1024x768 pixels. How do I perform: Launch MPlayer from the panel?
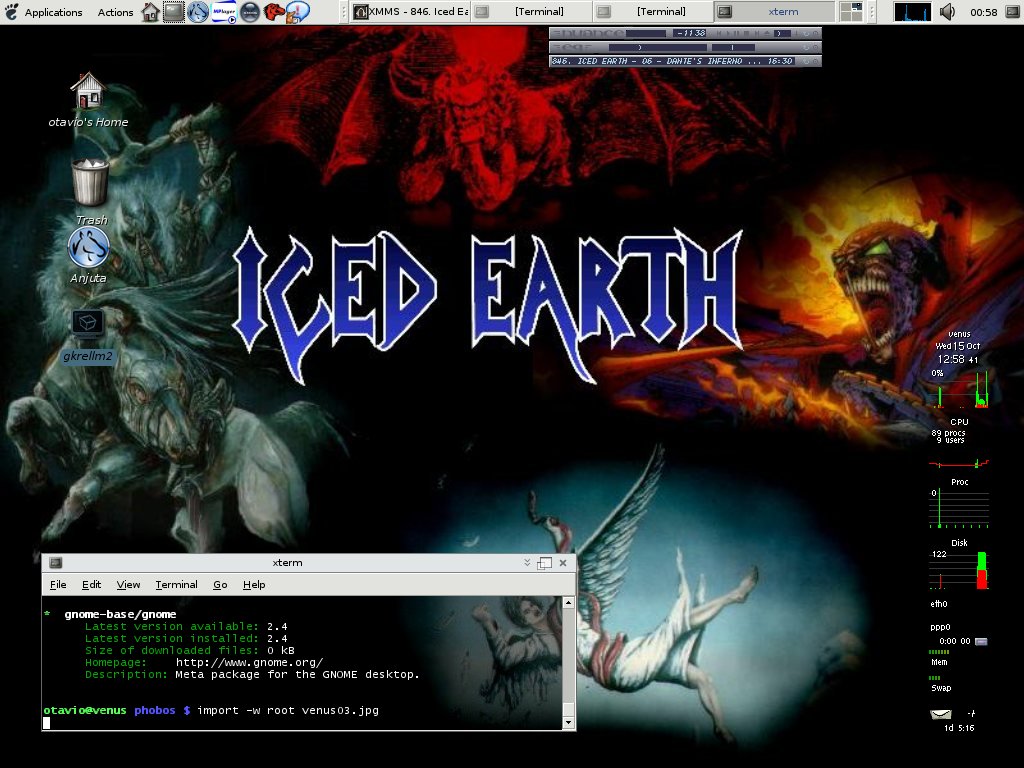coord(224,12)
